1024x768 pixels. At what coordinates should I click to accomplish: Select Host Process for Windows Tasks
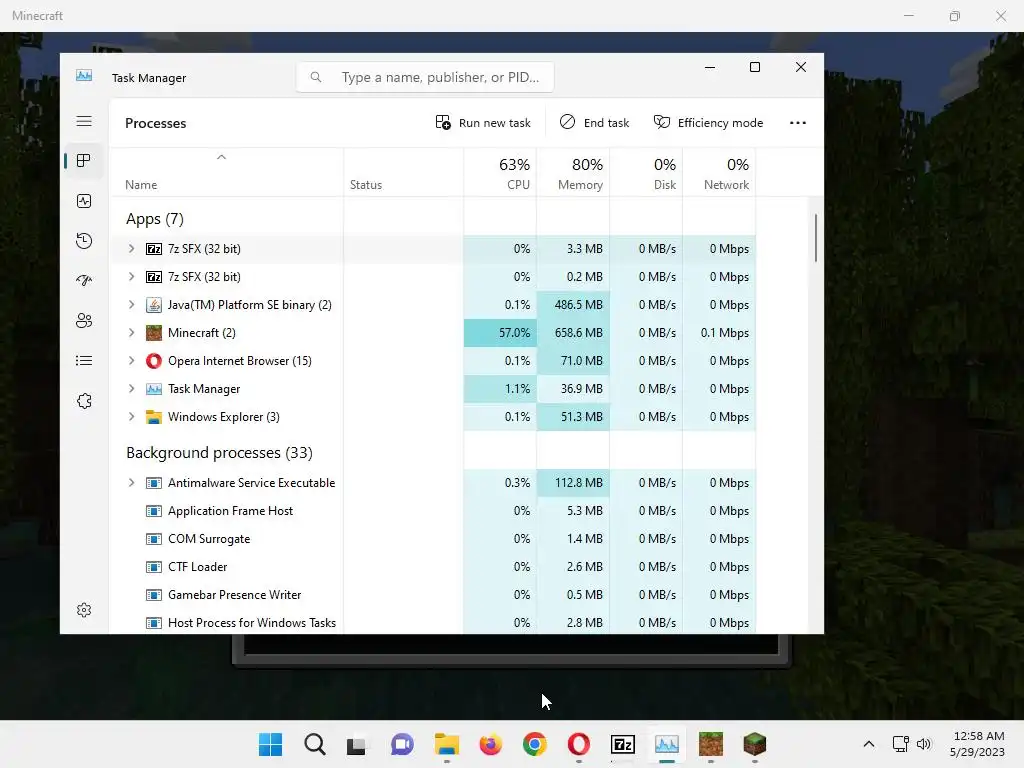point(433,623)
